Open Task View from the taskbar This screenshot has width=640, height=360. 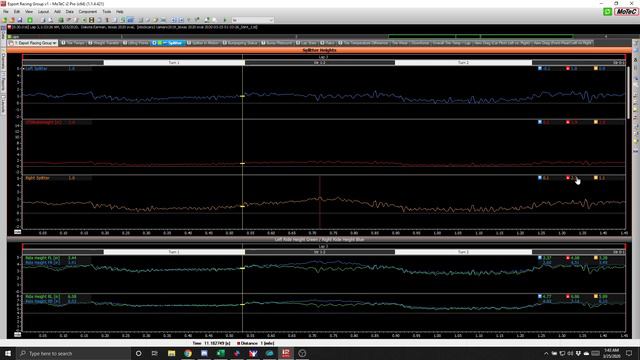pos(155,353)
